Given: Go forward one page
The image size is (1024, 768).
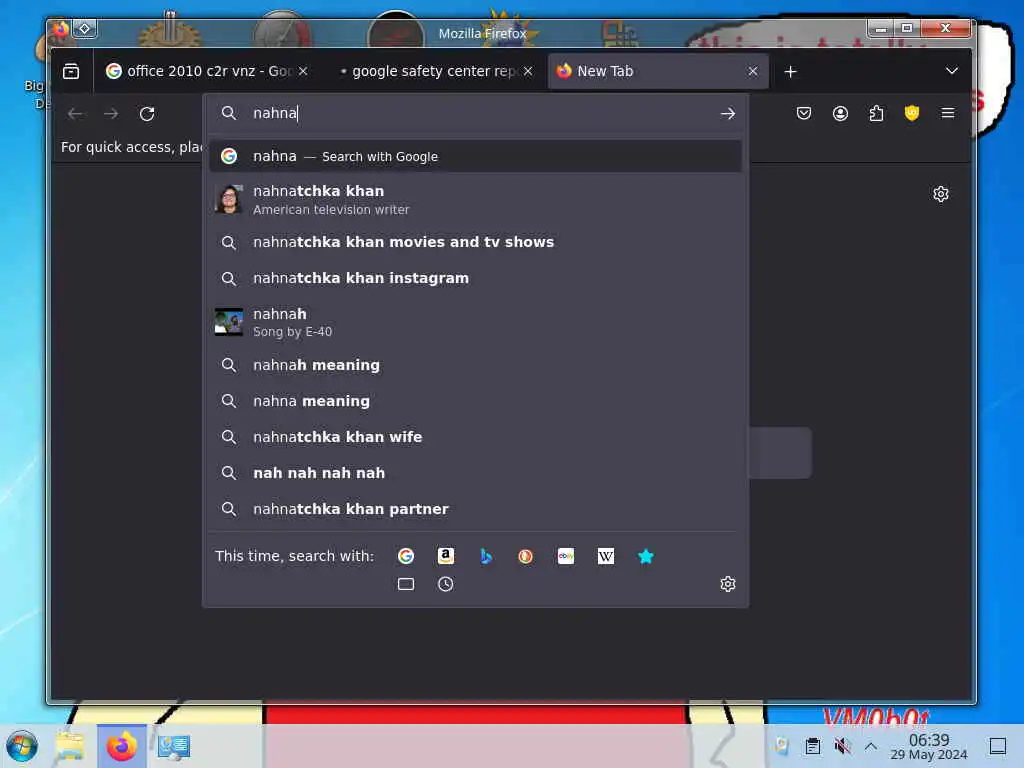Looking at the screenshot, I should pyautogui.click(x=111, y=114).
